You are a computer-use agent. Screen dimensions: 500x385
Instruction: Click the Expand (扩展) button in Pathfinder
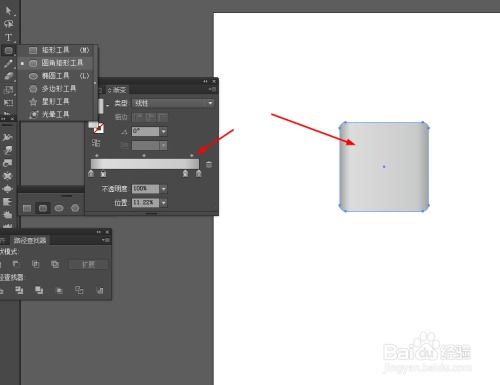coord(88,265)
